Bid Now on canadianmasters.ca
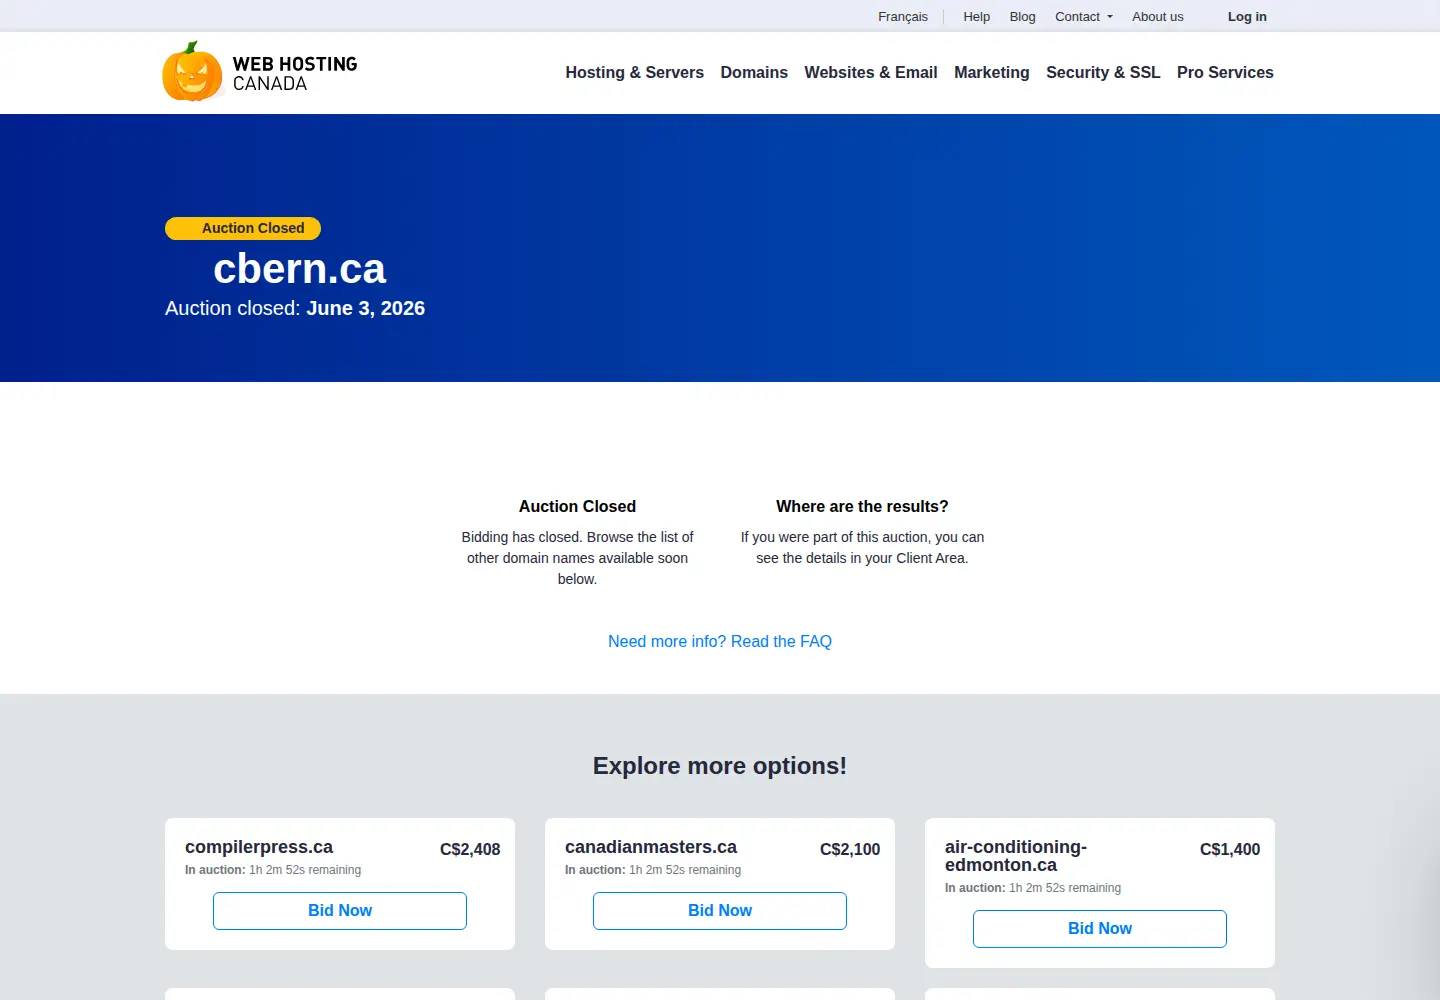This screenshot has width=1440, height=1000. click(720, 911)
